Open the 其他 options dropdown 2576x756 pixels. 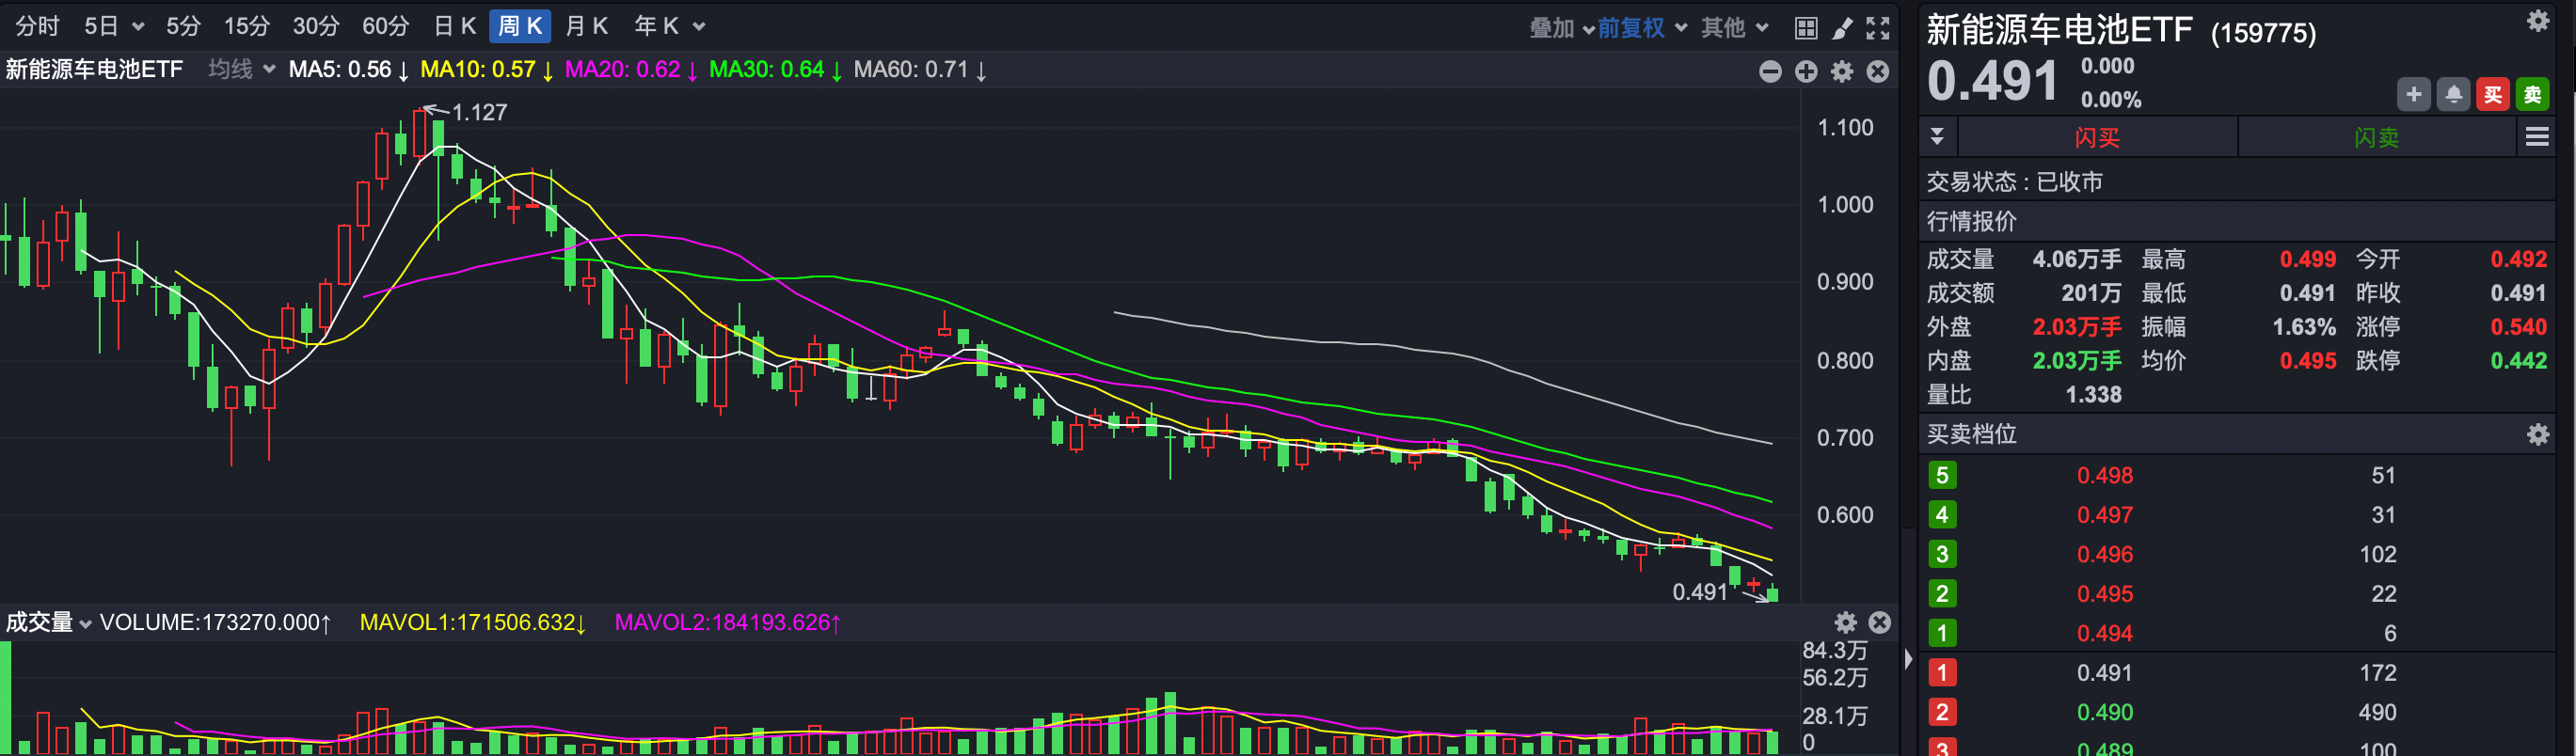pyautogui.click(x=1735, y=28)
